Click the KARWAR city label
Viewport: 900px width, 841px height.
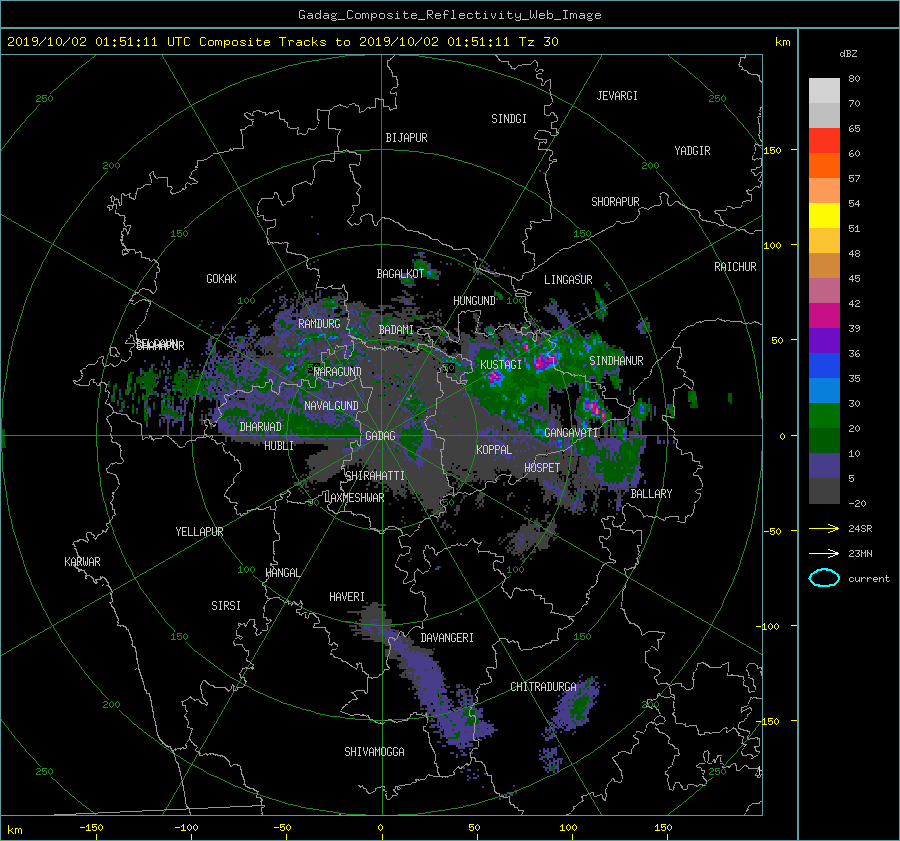click(x=82, y=561)
